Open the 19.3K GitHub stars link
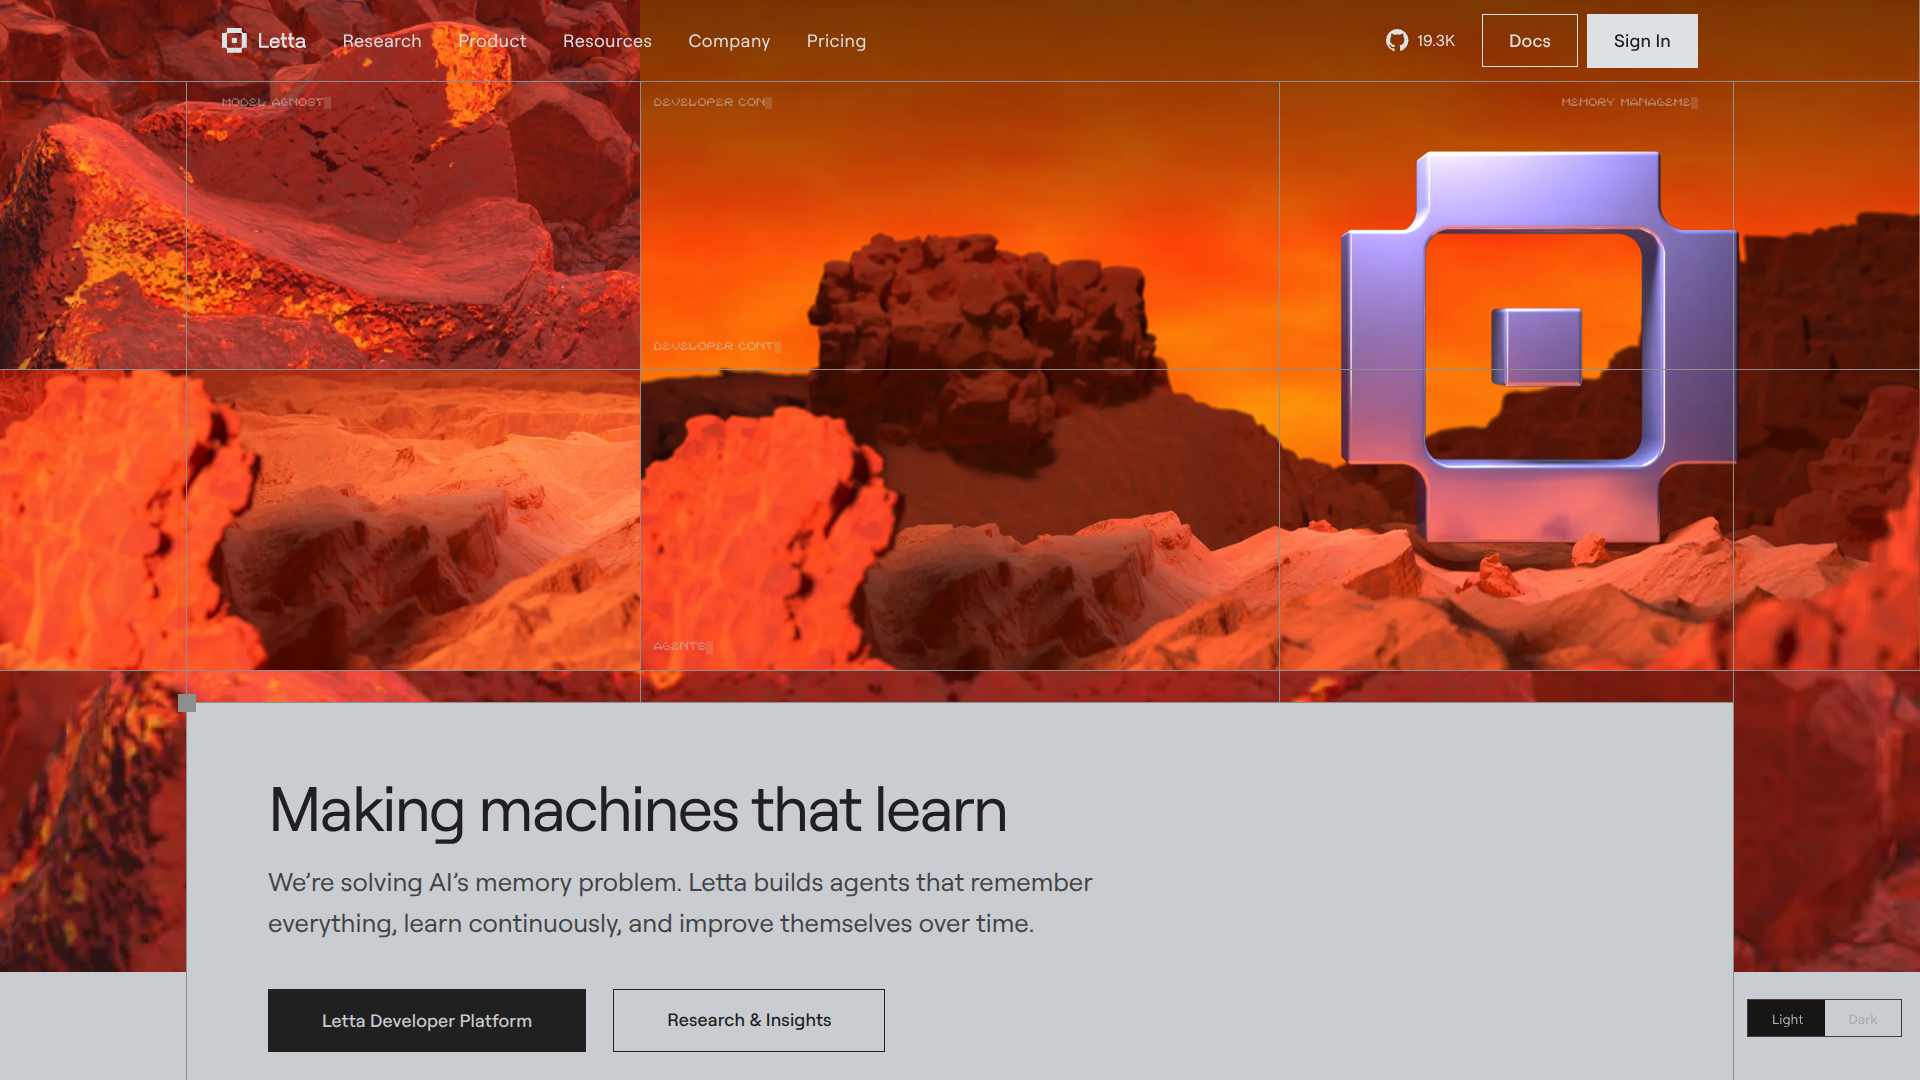 pyautogui.click(x=1435, y=41)
